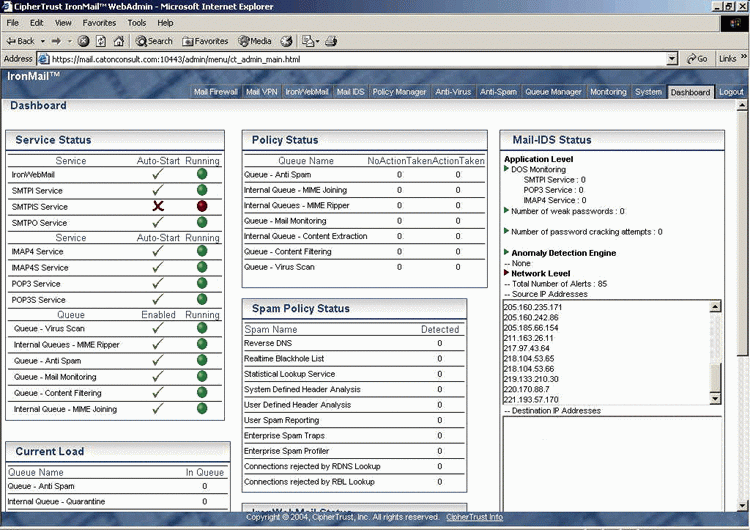This screenshot has height=530, width=750.
Task: Open Favorites panel from the toolbar
Action: tap(205, 41)
